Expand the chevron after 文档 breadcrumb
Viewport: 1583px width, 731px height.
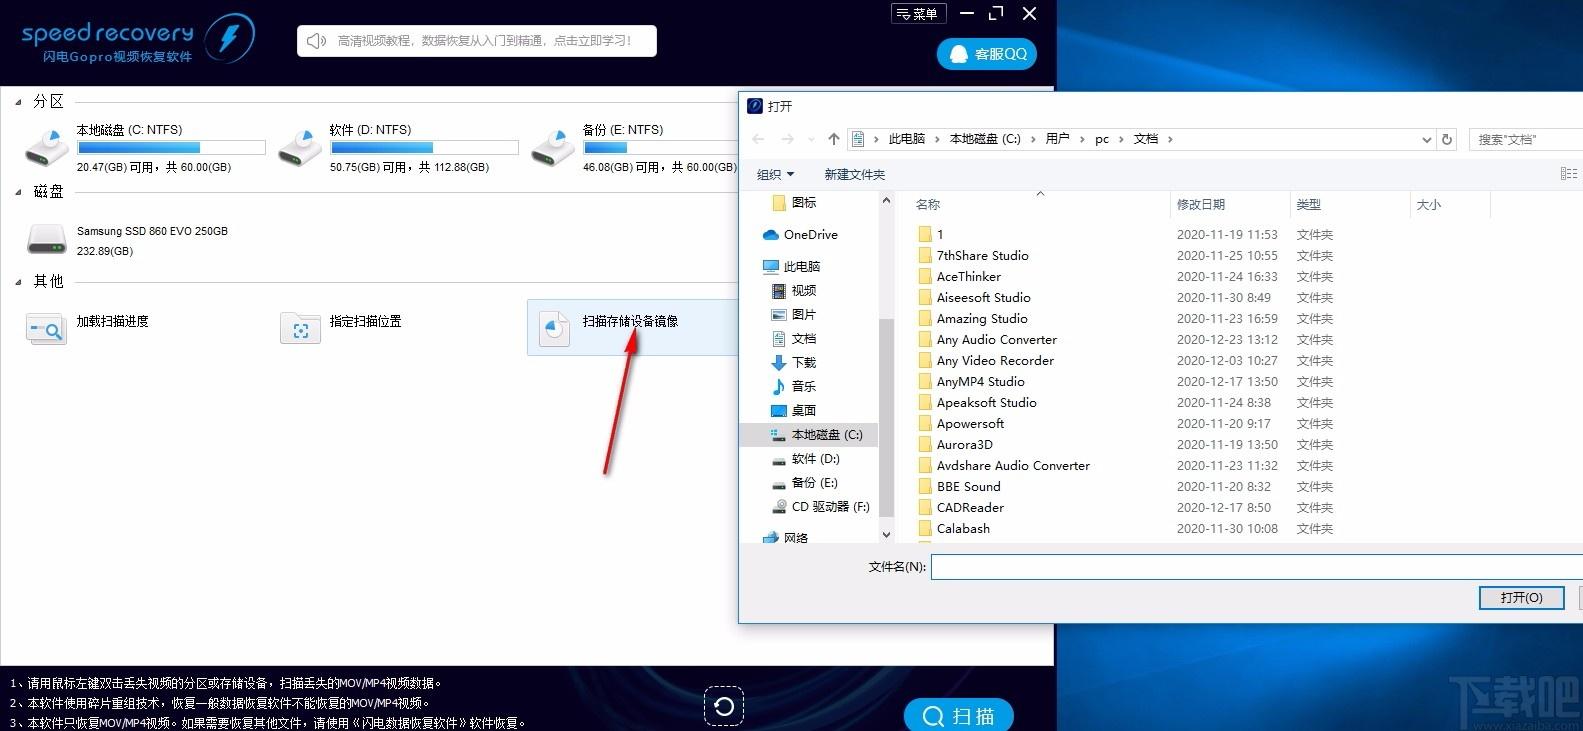(1170, 139)
